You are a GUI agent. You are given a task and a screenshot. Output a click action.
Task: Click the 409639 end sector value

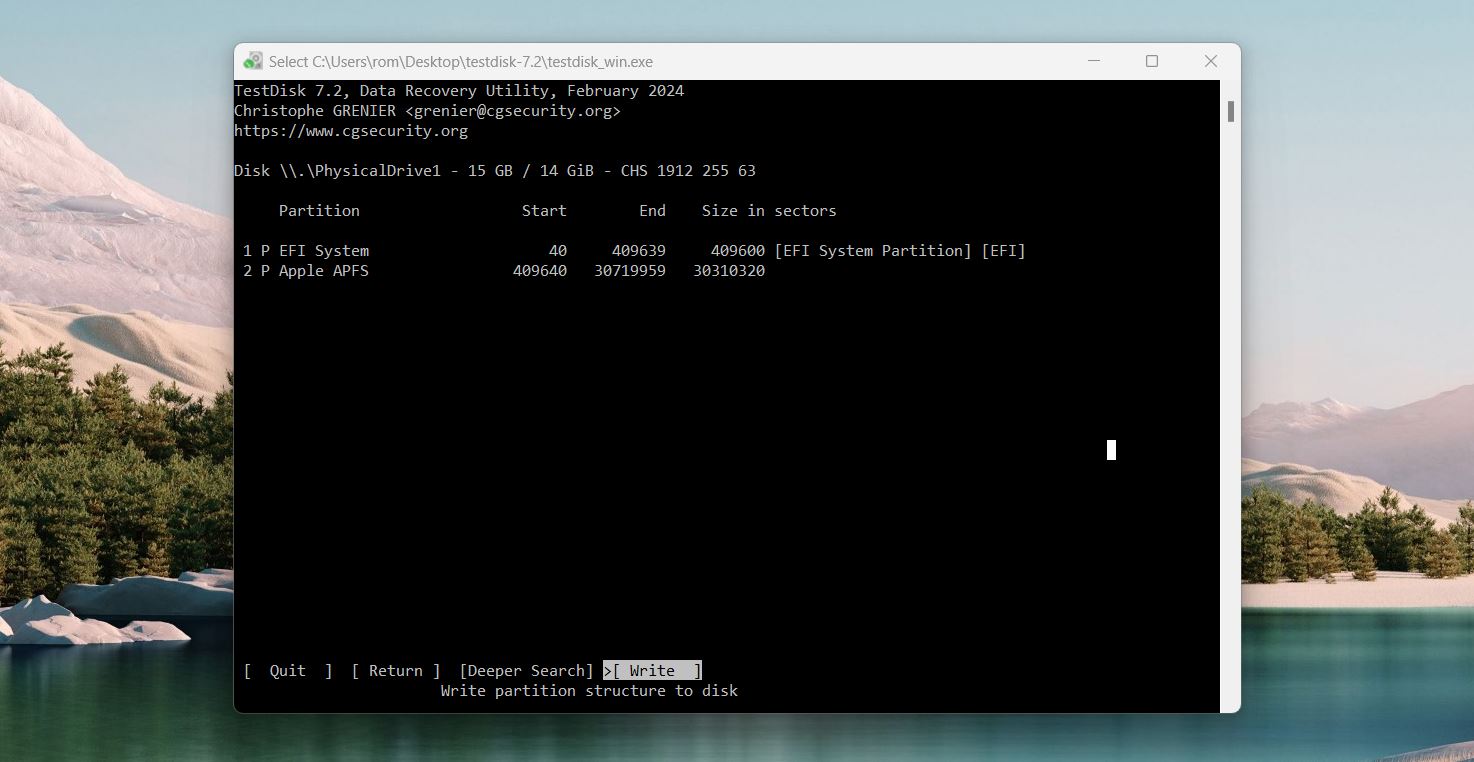coord(639,251)
